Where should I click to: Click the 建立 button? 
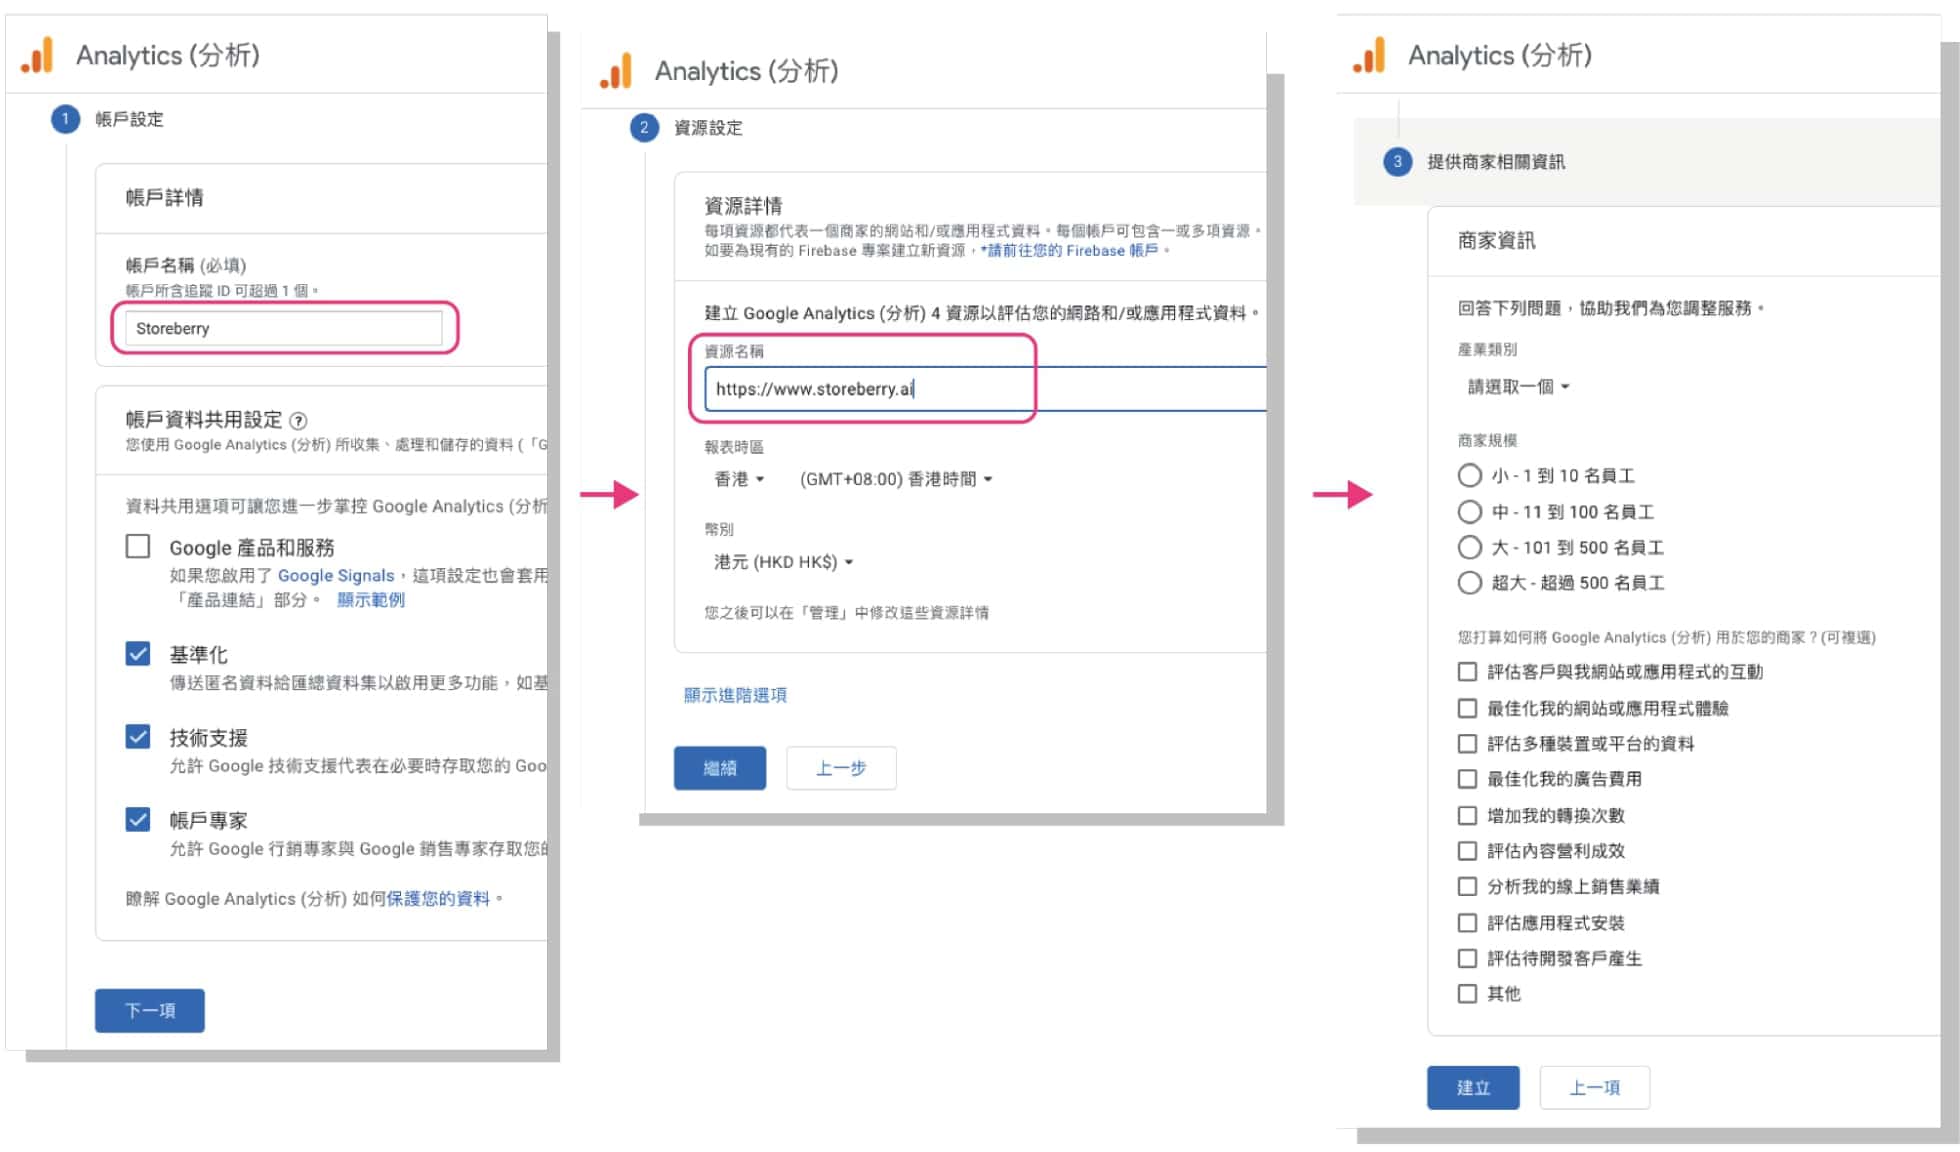pyautogui.click(x=1473, y=1087)
